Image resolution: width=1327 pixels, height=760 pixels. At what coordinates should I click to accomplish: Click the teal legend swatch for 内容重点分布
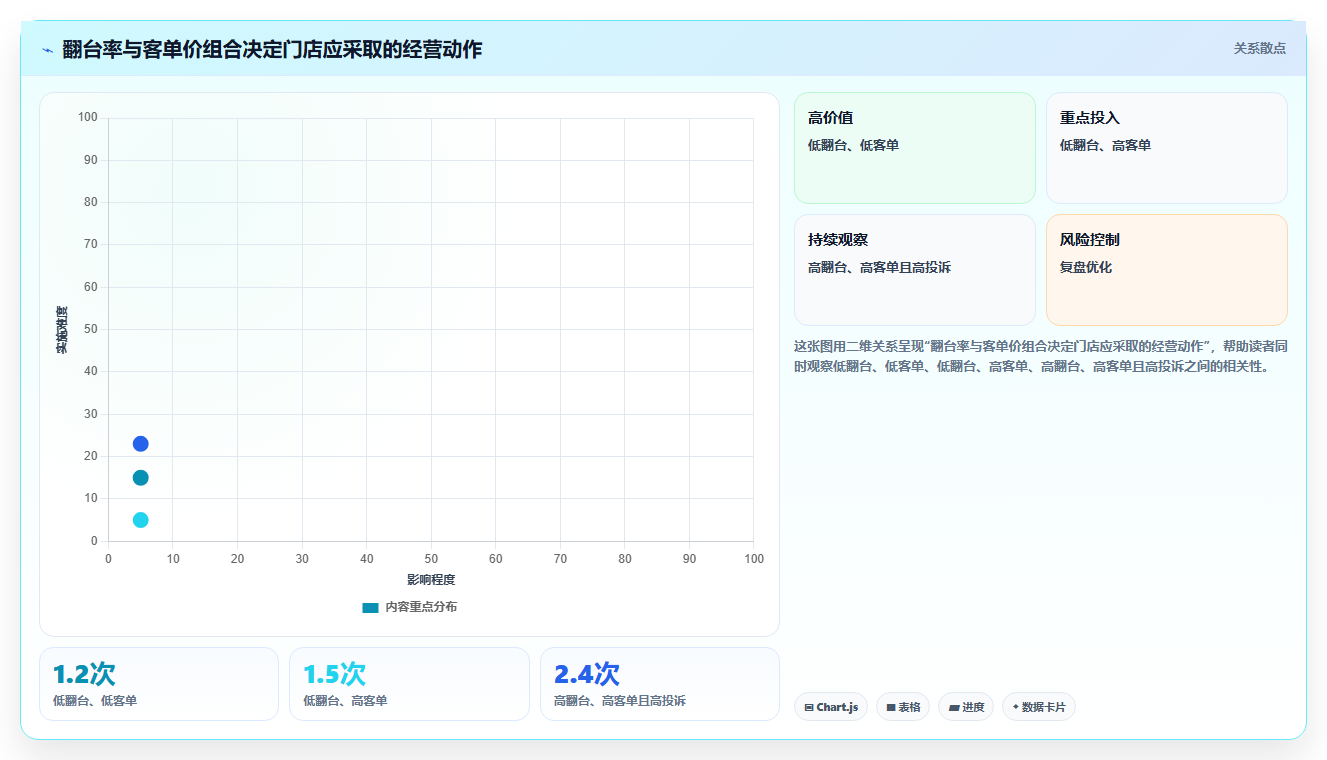coord(370,607)
